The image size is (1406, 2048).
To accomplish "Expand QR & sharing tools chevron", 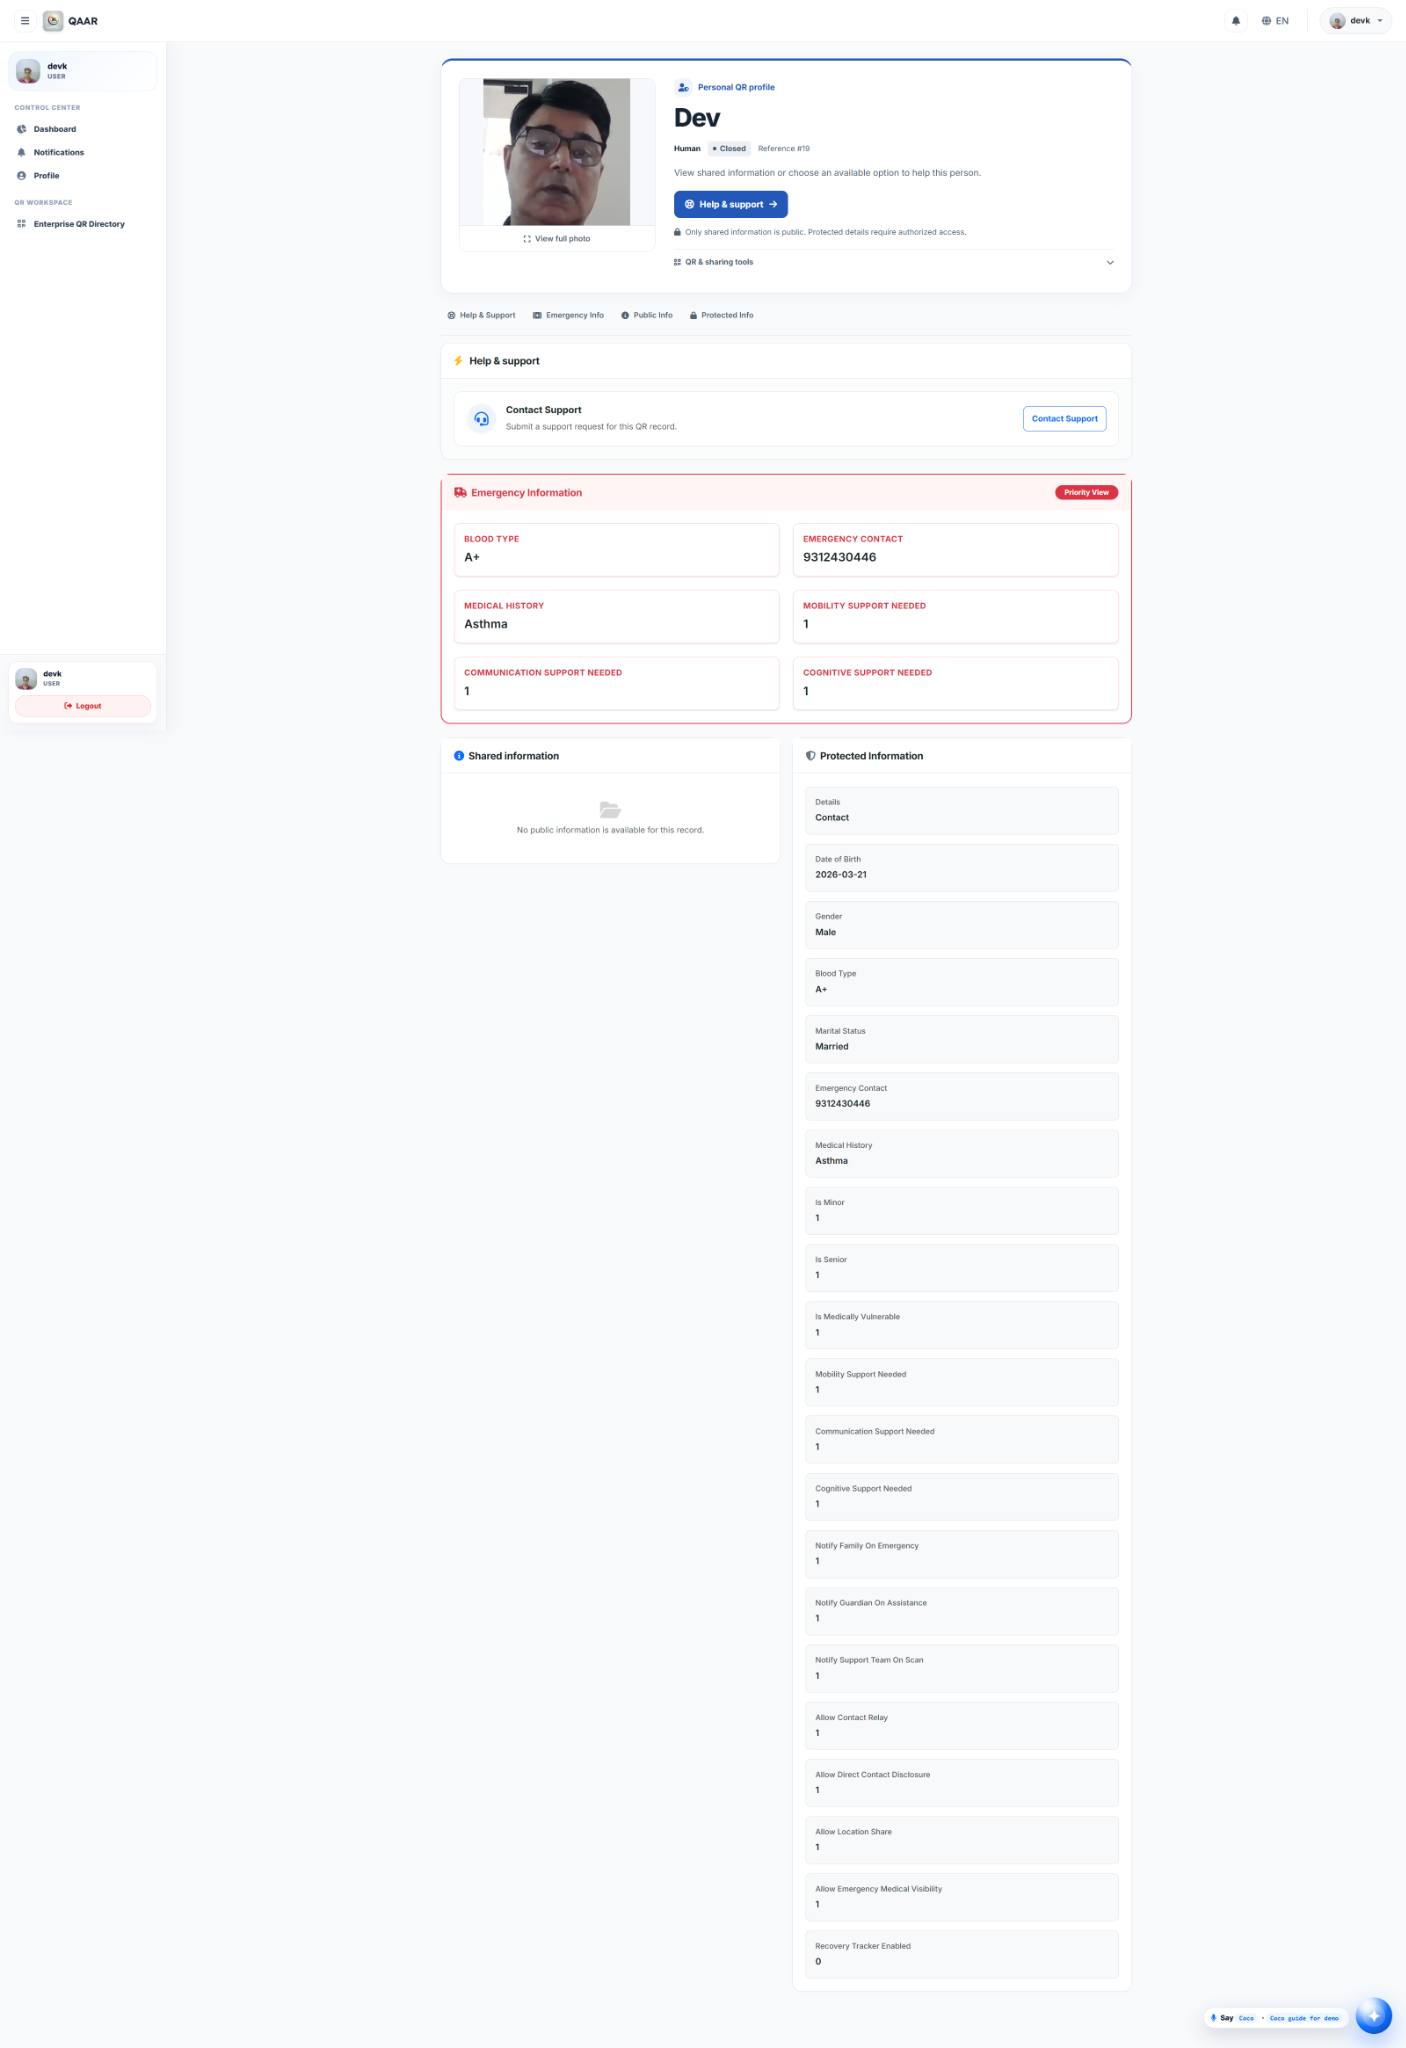I will tap(1110, 262).
